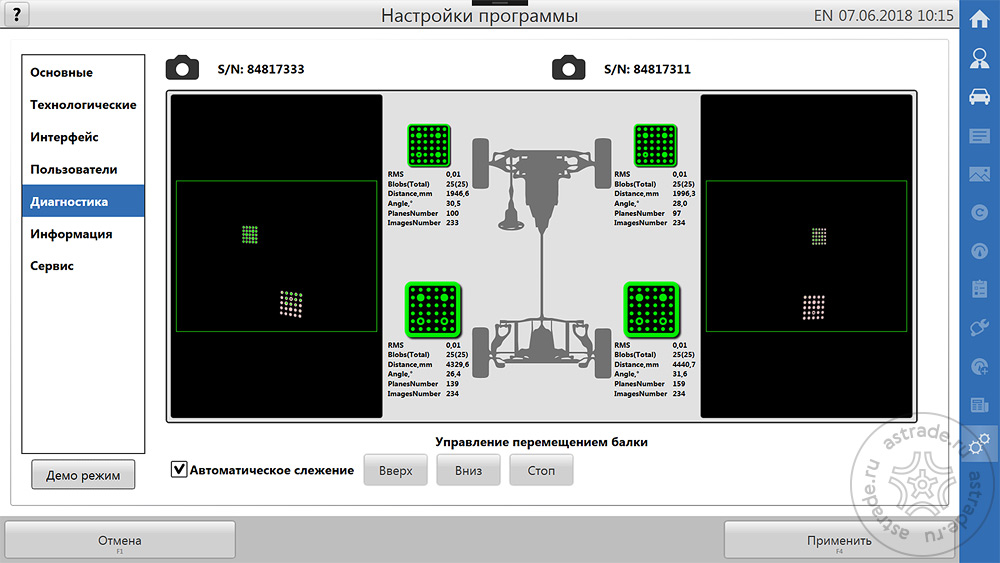This screenshot has height=563, width=1000.
Task: Click the EN language indicator
Action: click(x=823, y=15)
